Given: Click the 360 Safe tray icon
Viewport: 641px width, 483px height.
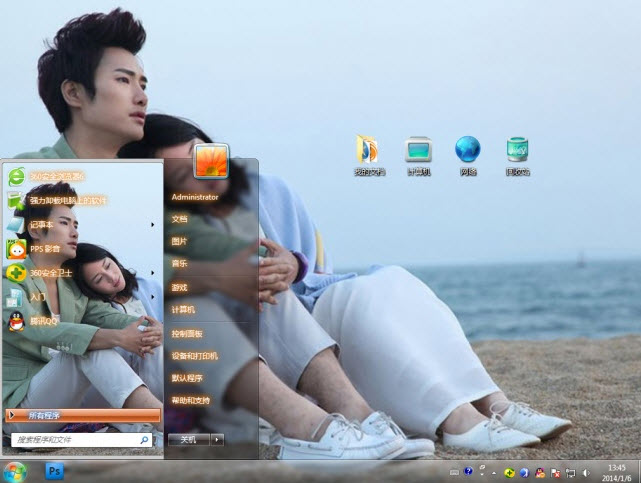Looking at the screenshot, I should (x=509, y=473).
